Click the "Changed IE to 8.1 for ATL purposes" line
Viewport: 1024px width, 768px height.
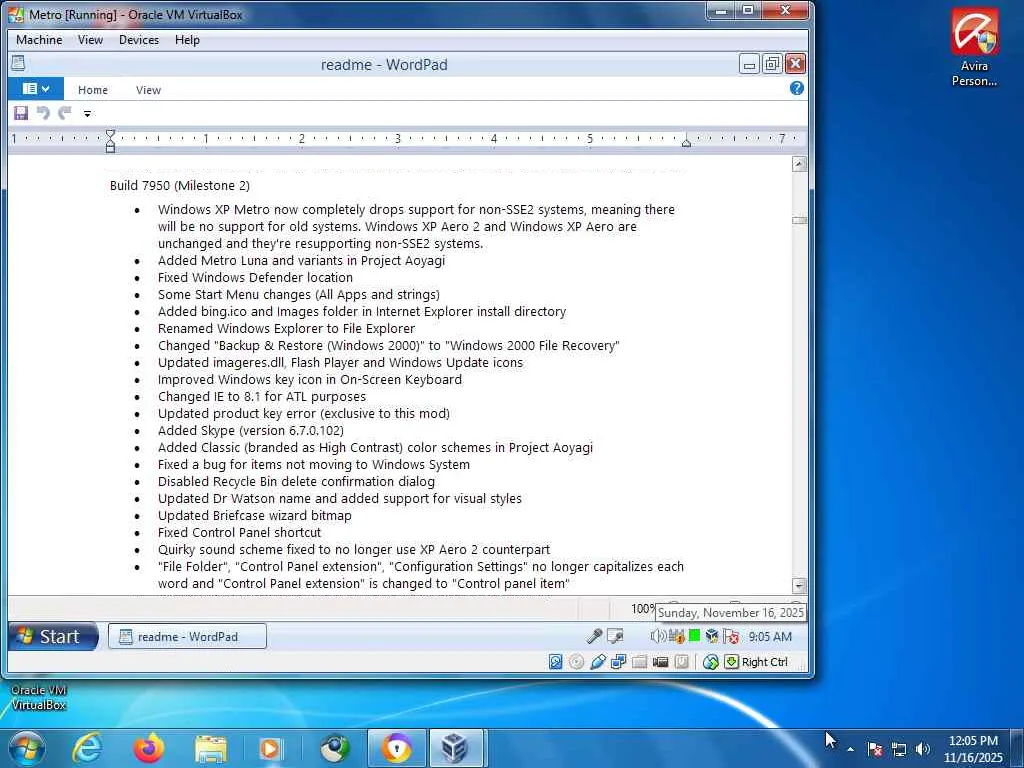pyautogui.click(x=262, y=396)
